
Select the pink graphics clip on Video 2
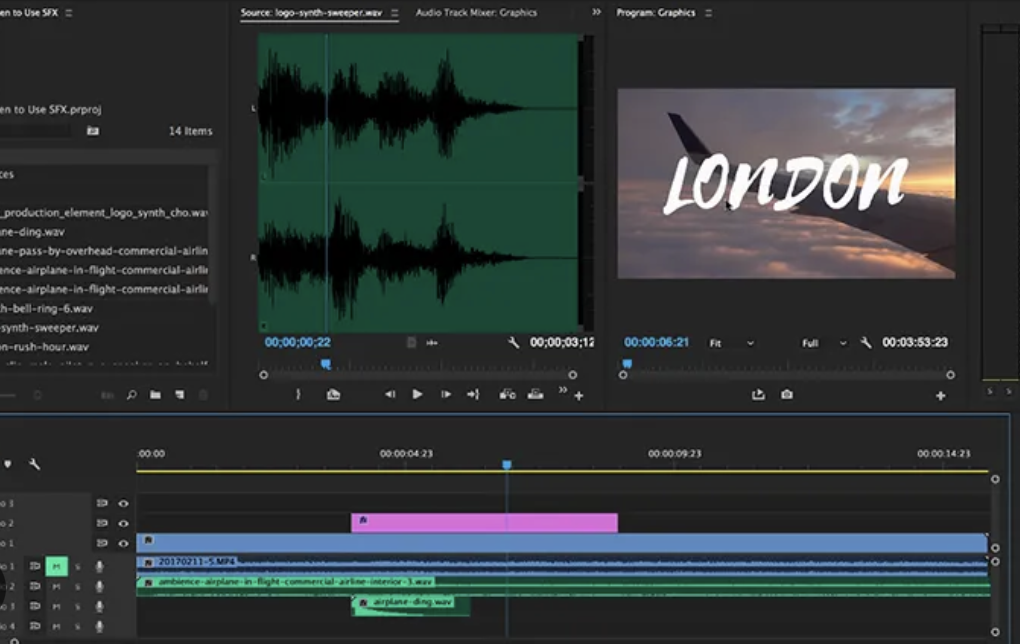(x=484, y=522)
